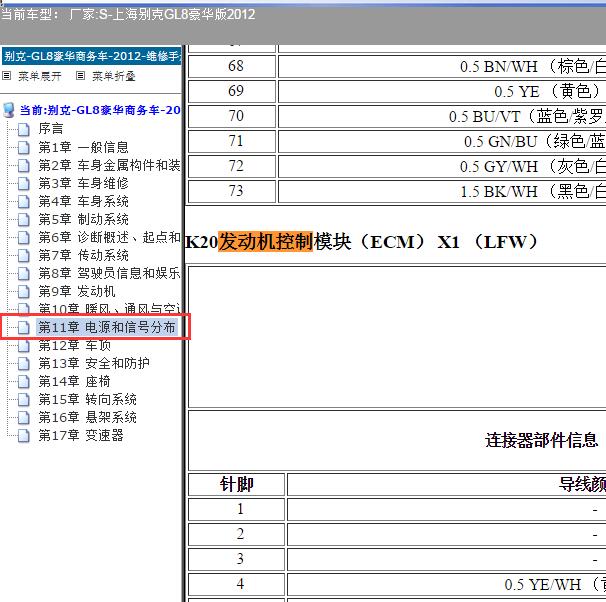Image resolution: width=606 pixels, height=602 pixels.
Task: Click the 连接器部件信息 table title
Action: click(542, 440)
